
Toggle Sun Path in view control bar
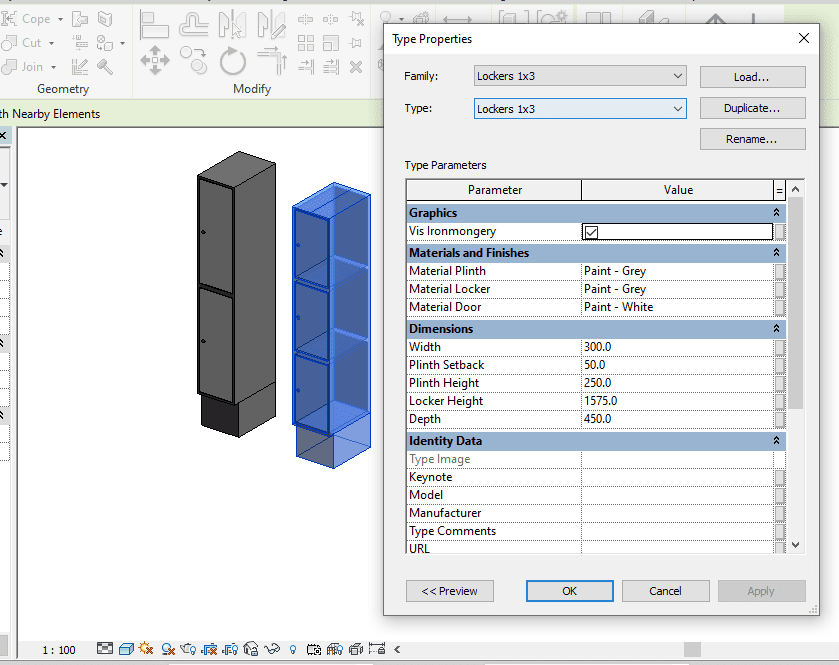click(x=147, y=649)
